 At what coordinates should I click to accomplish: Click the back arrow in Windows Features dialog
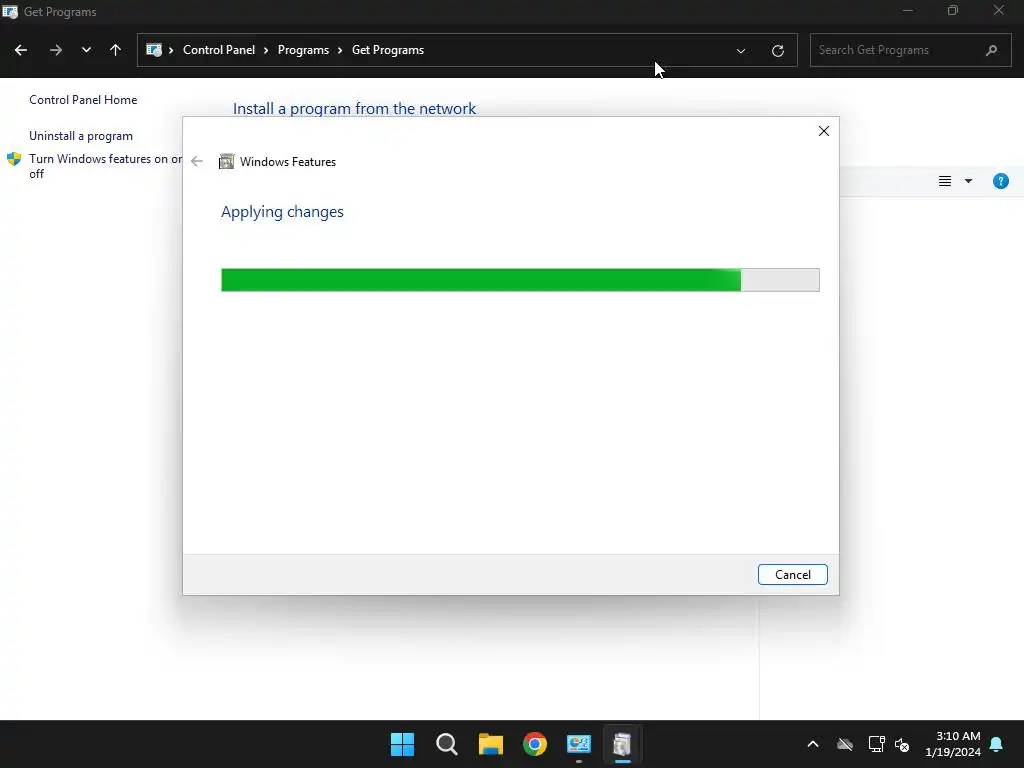click(x=197, y=161)
